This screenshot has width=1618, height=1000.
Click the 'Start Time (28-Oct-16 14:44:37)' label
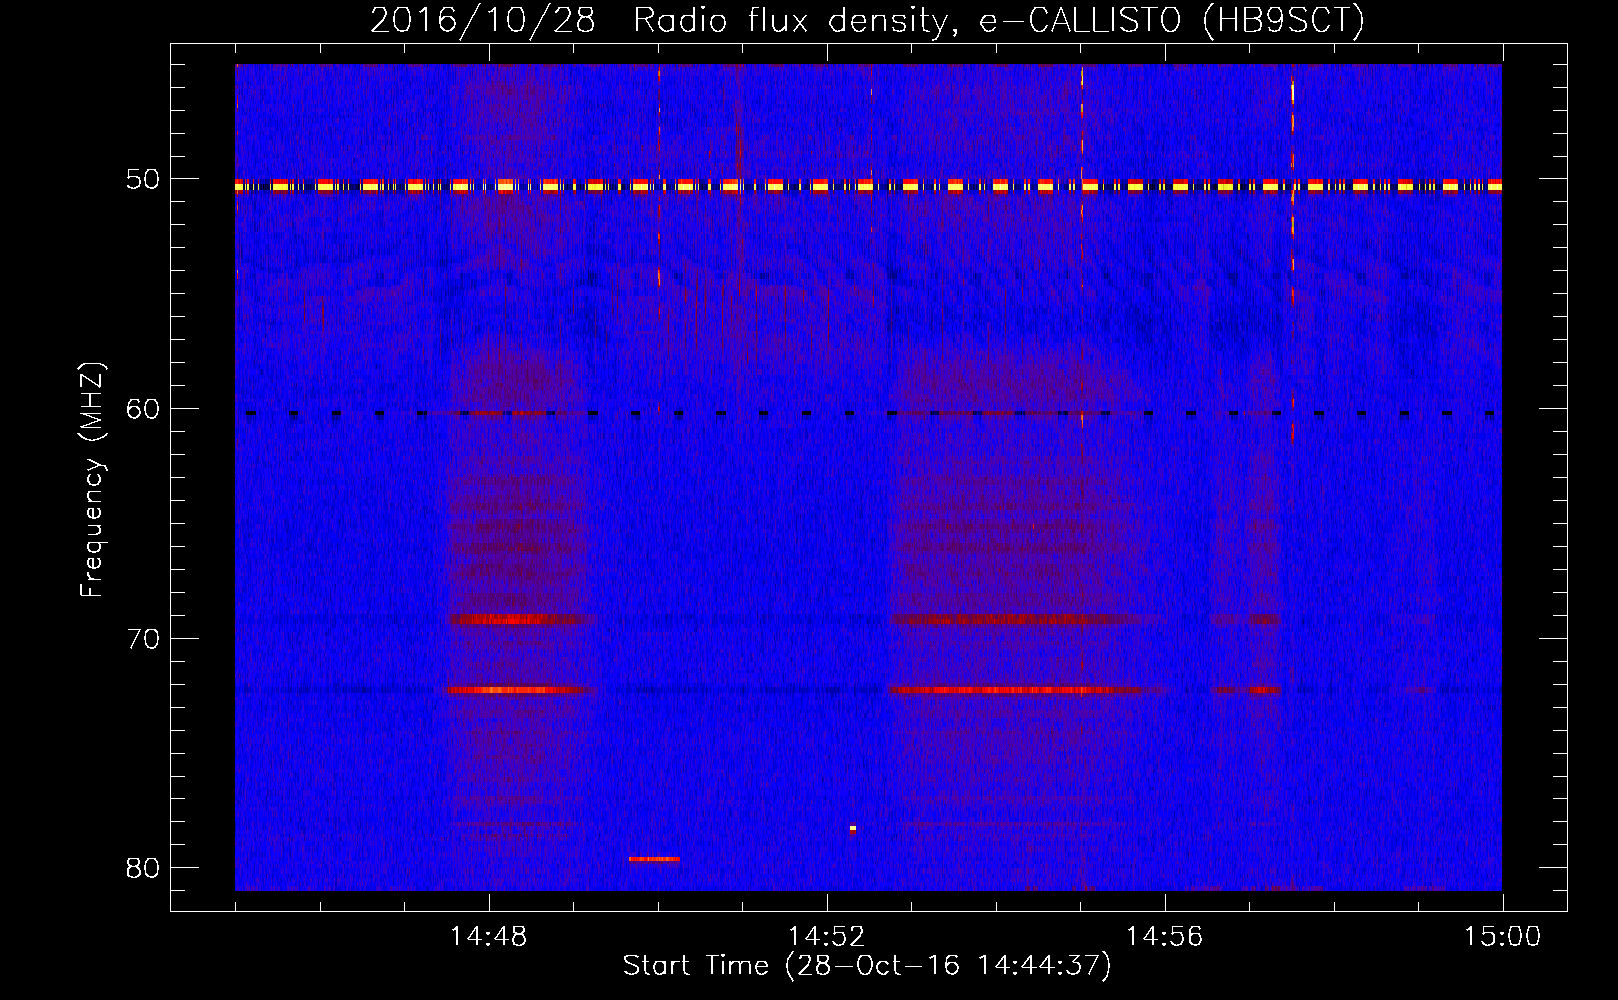pos(867,966)
